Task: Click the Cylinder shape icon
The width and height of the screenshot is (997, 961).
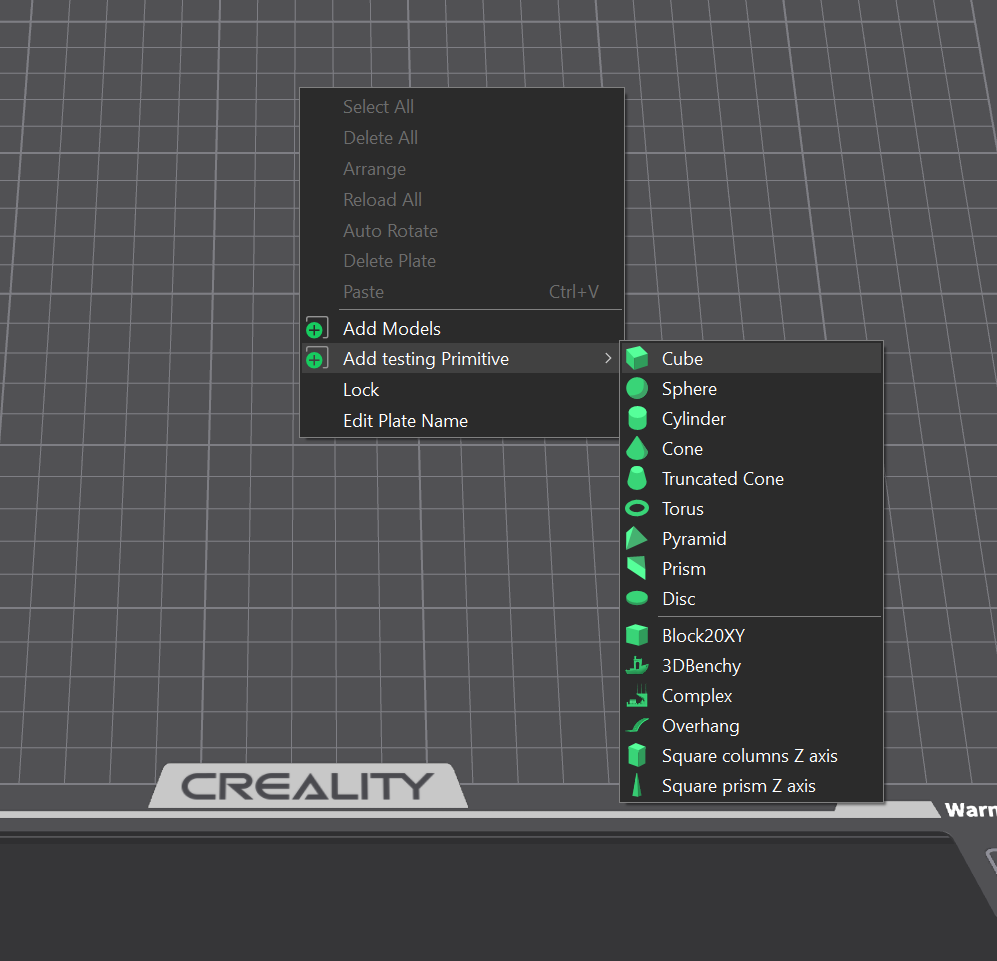Action: point(637,419)
